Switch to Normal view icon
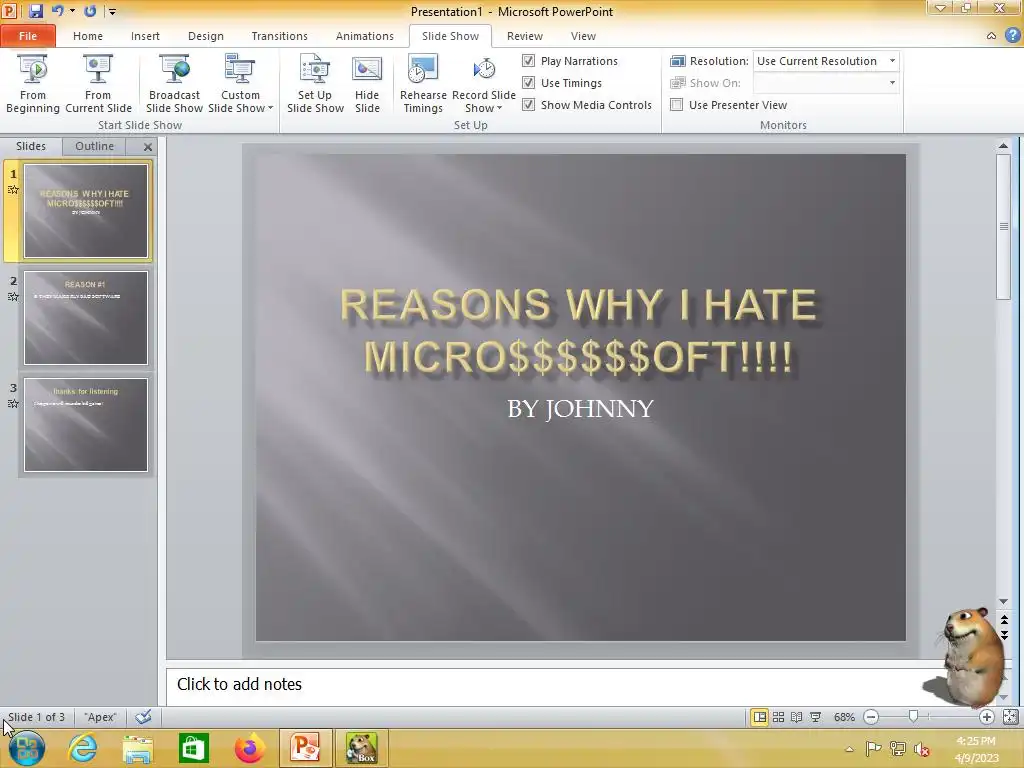This screenshot has height=768, width=1024. [760, 717]
